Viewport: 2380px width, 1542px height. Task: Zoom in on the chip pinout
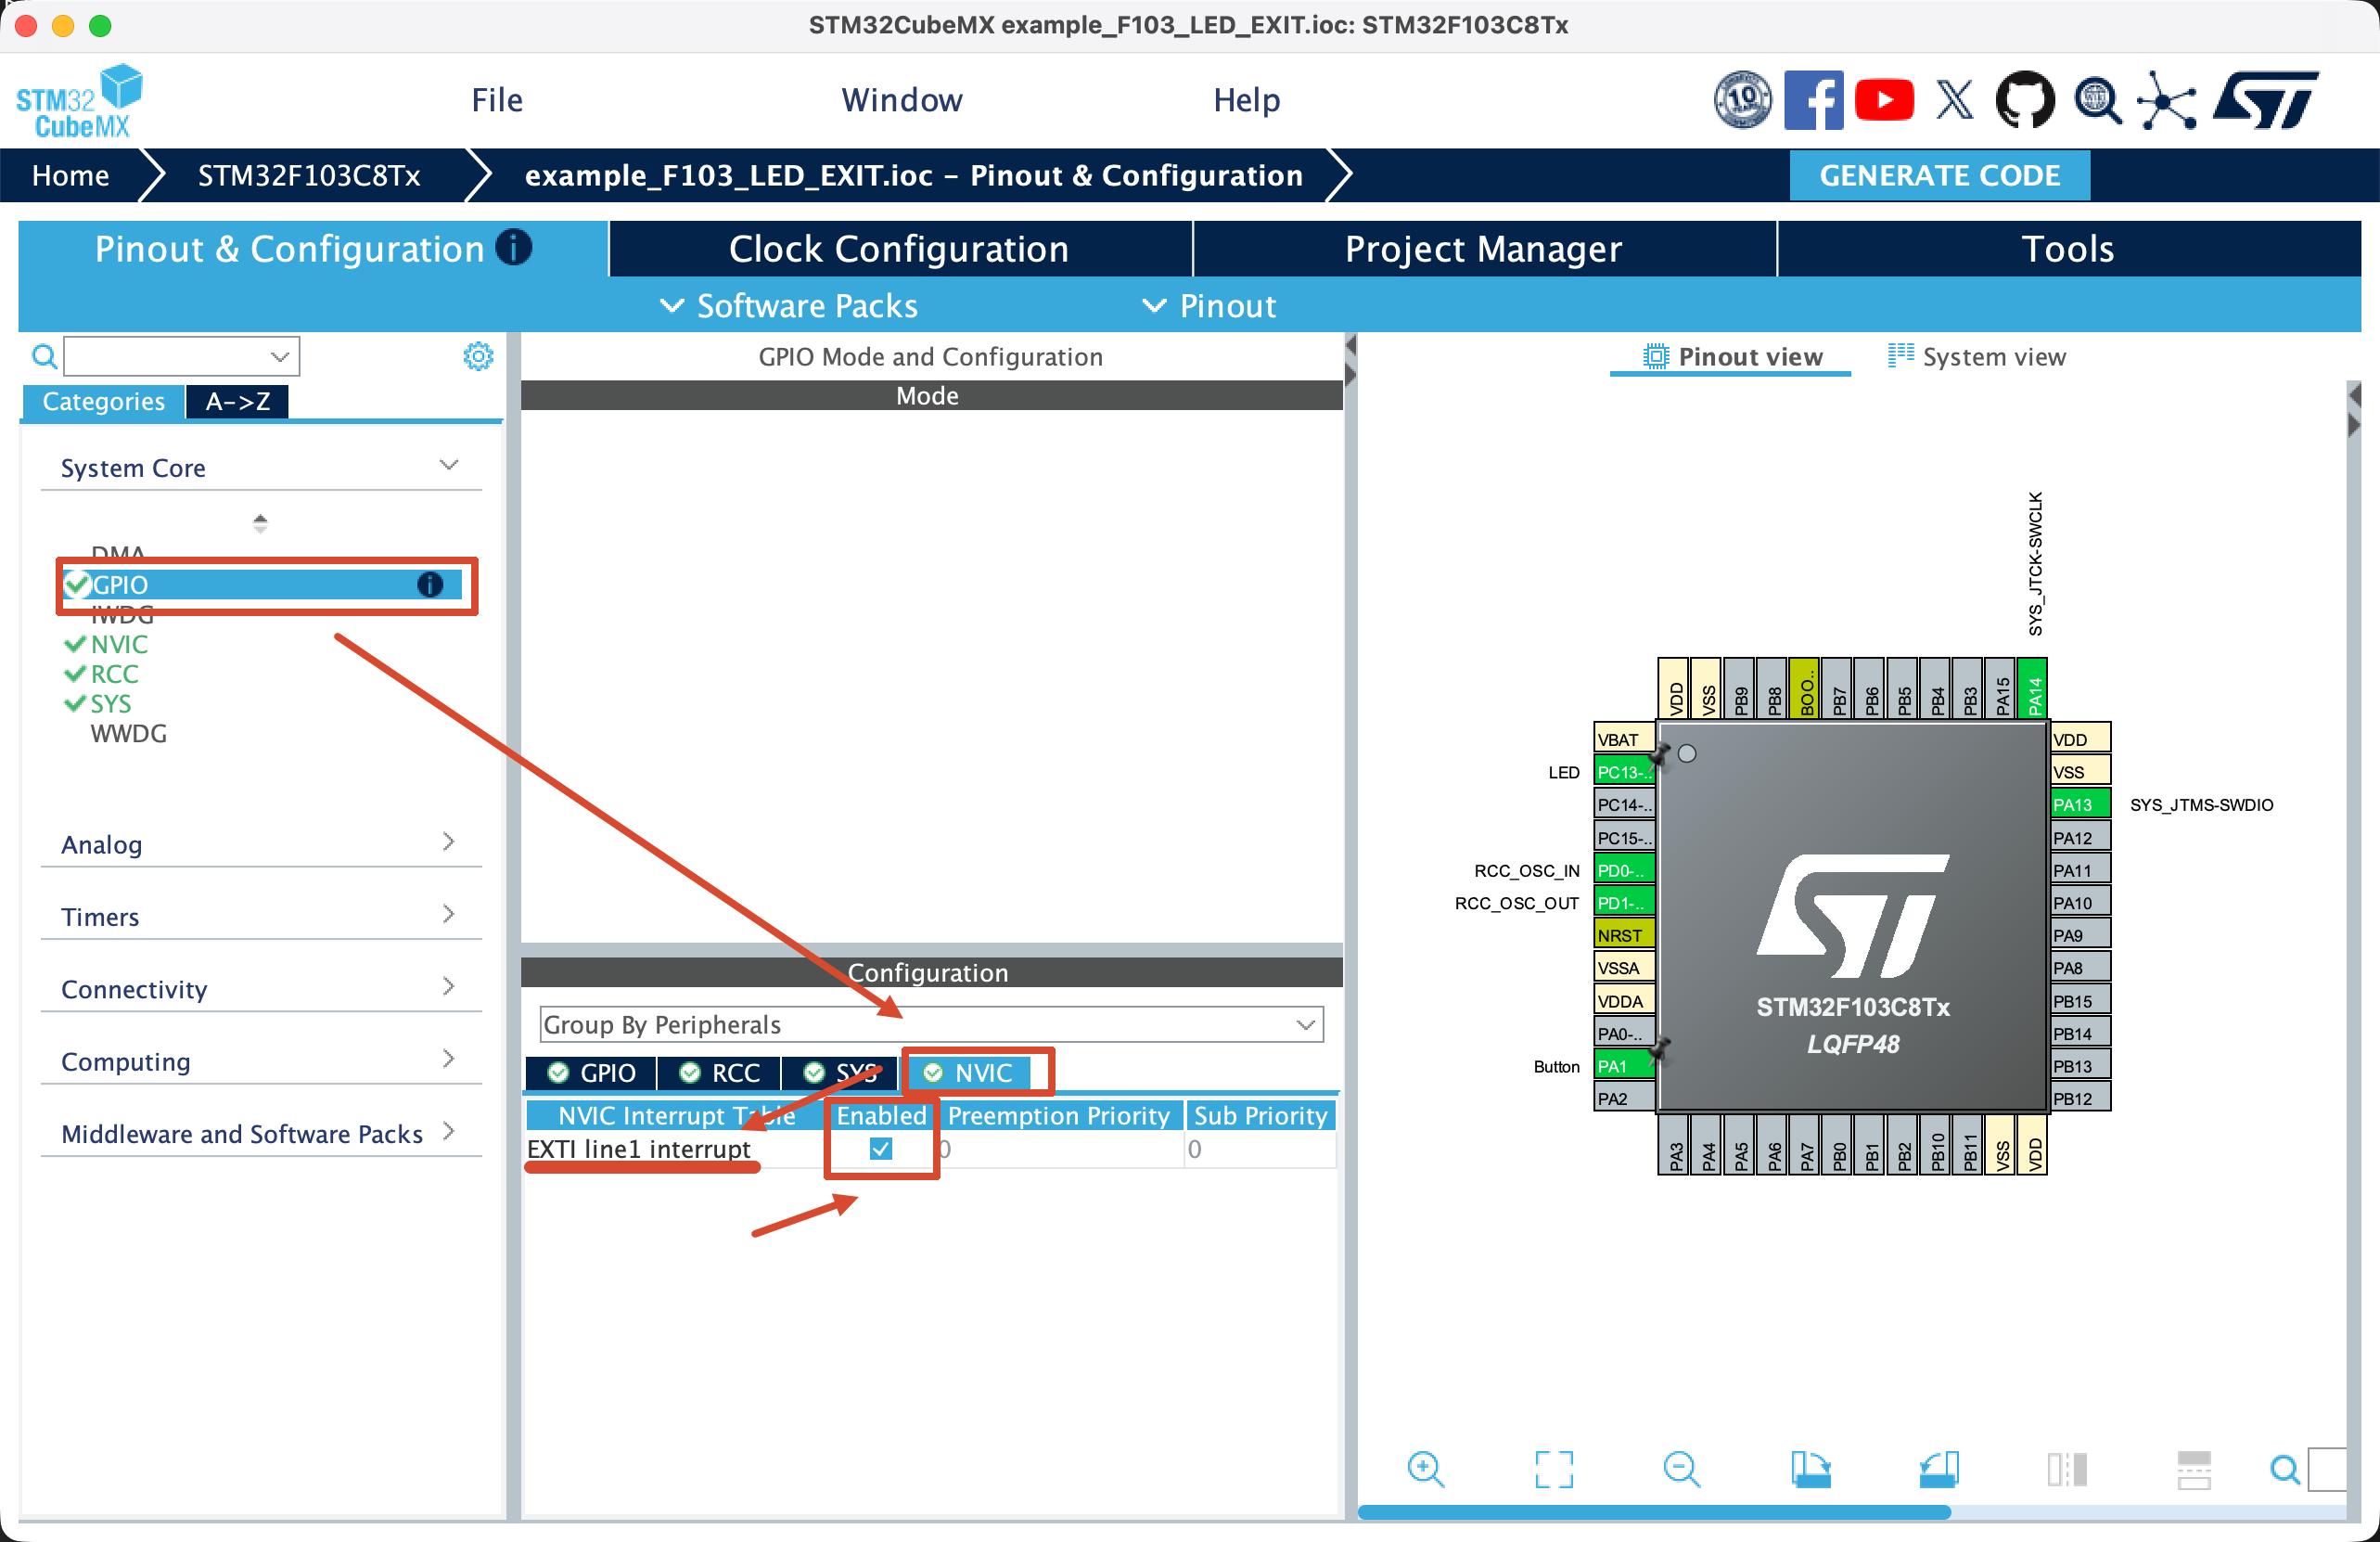click(1424, 1469)
